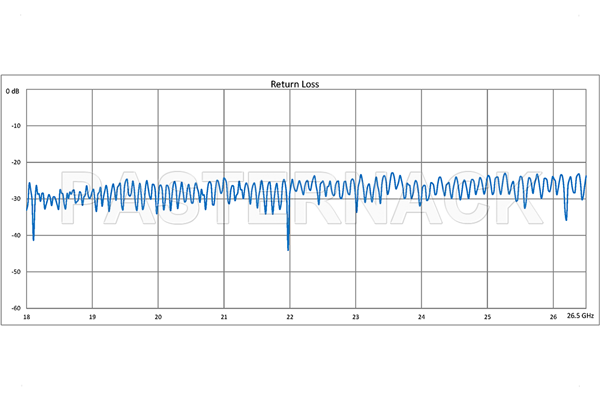
Task: Select the -10 y-axis label
Action: point(15,127)
